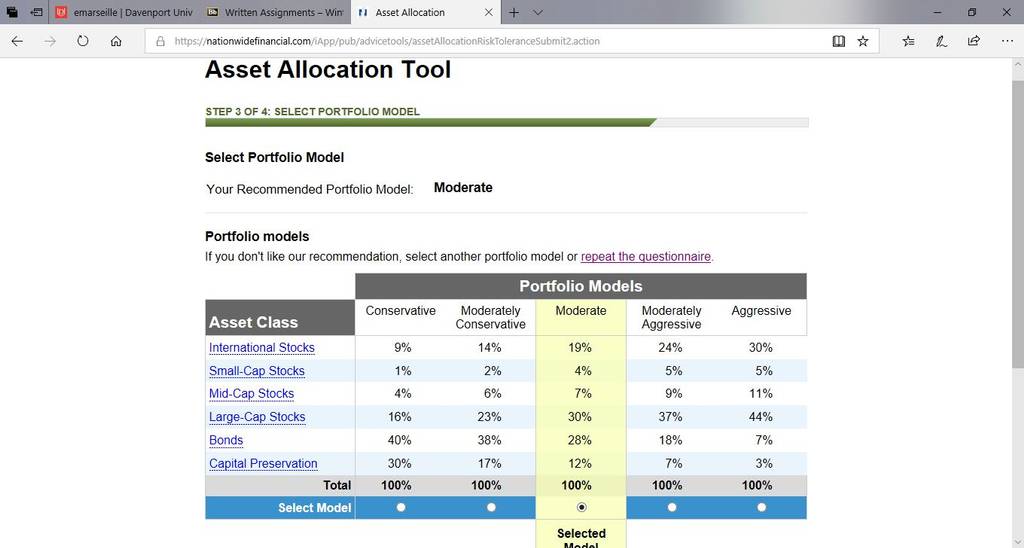
Task: Go to the browser home page
Action: 116,41
